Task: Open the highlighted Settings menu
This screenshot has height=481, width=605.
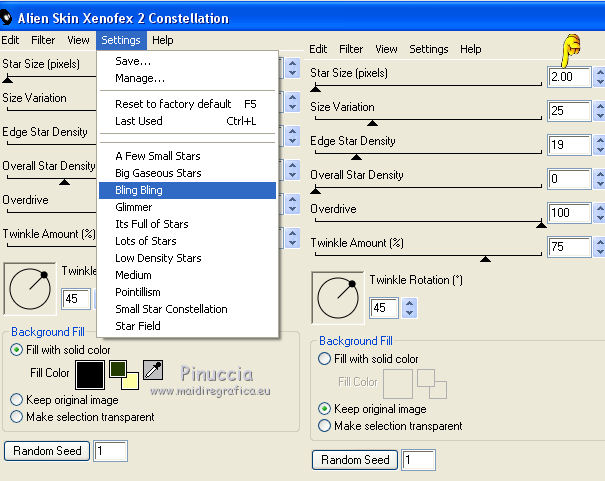Action: coord(121,40)
